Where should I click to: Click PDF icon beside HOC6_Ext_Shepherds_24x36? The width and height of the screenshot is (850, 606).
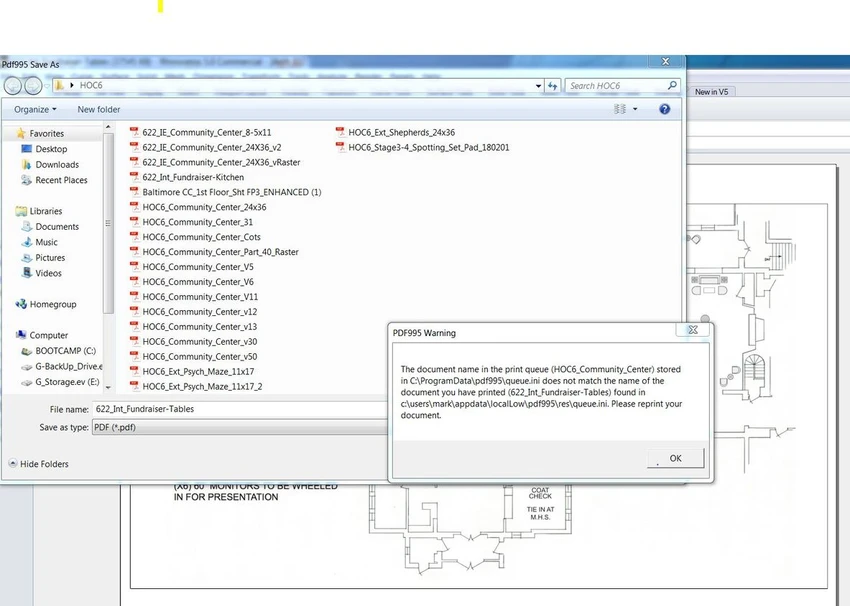[340, 132]
